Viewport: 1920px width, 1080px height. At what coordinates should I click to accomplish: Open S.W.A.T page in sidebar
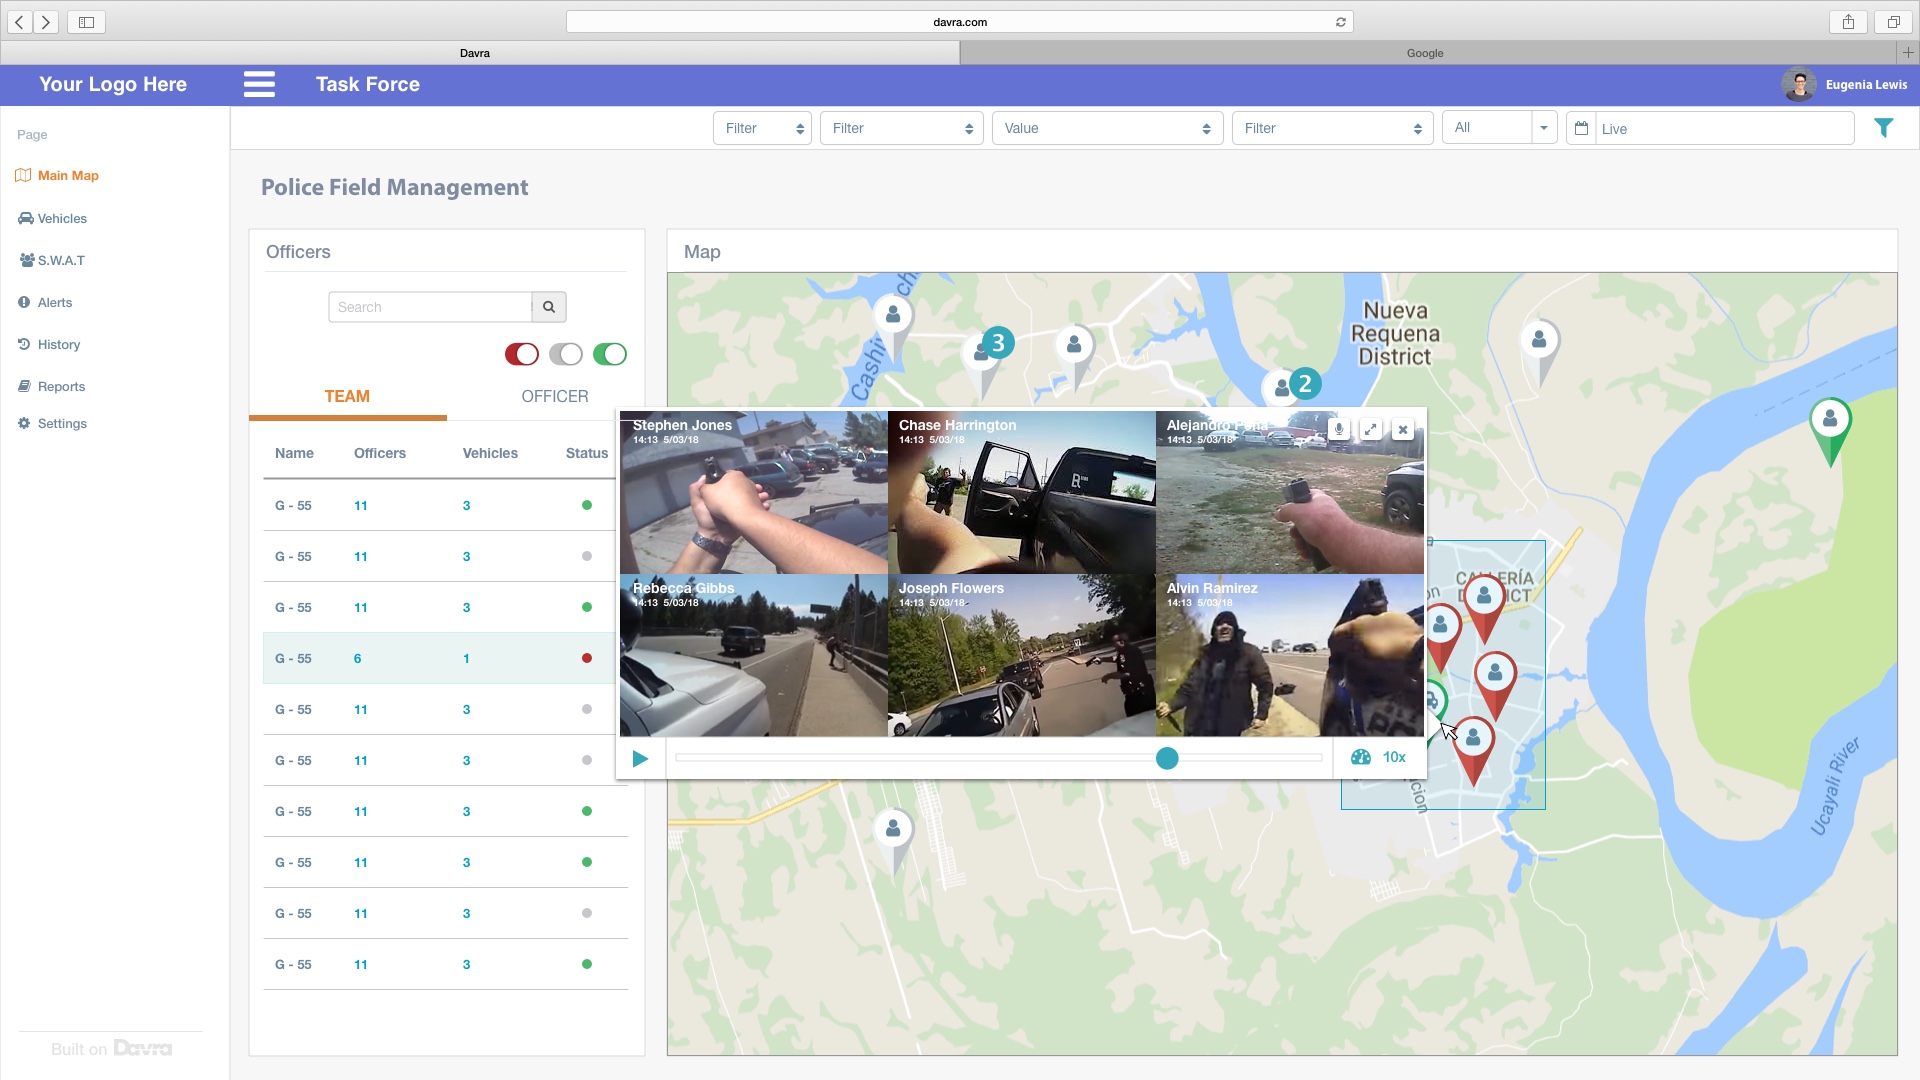[x=52, y=260]
